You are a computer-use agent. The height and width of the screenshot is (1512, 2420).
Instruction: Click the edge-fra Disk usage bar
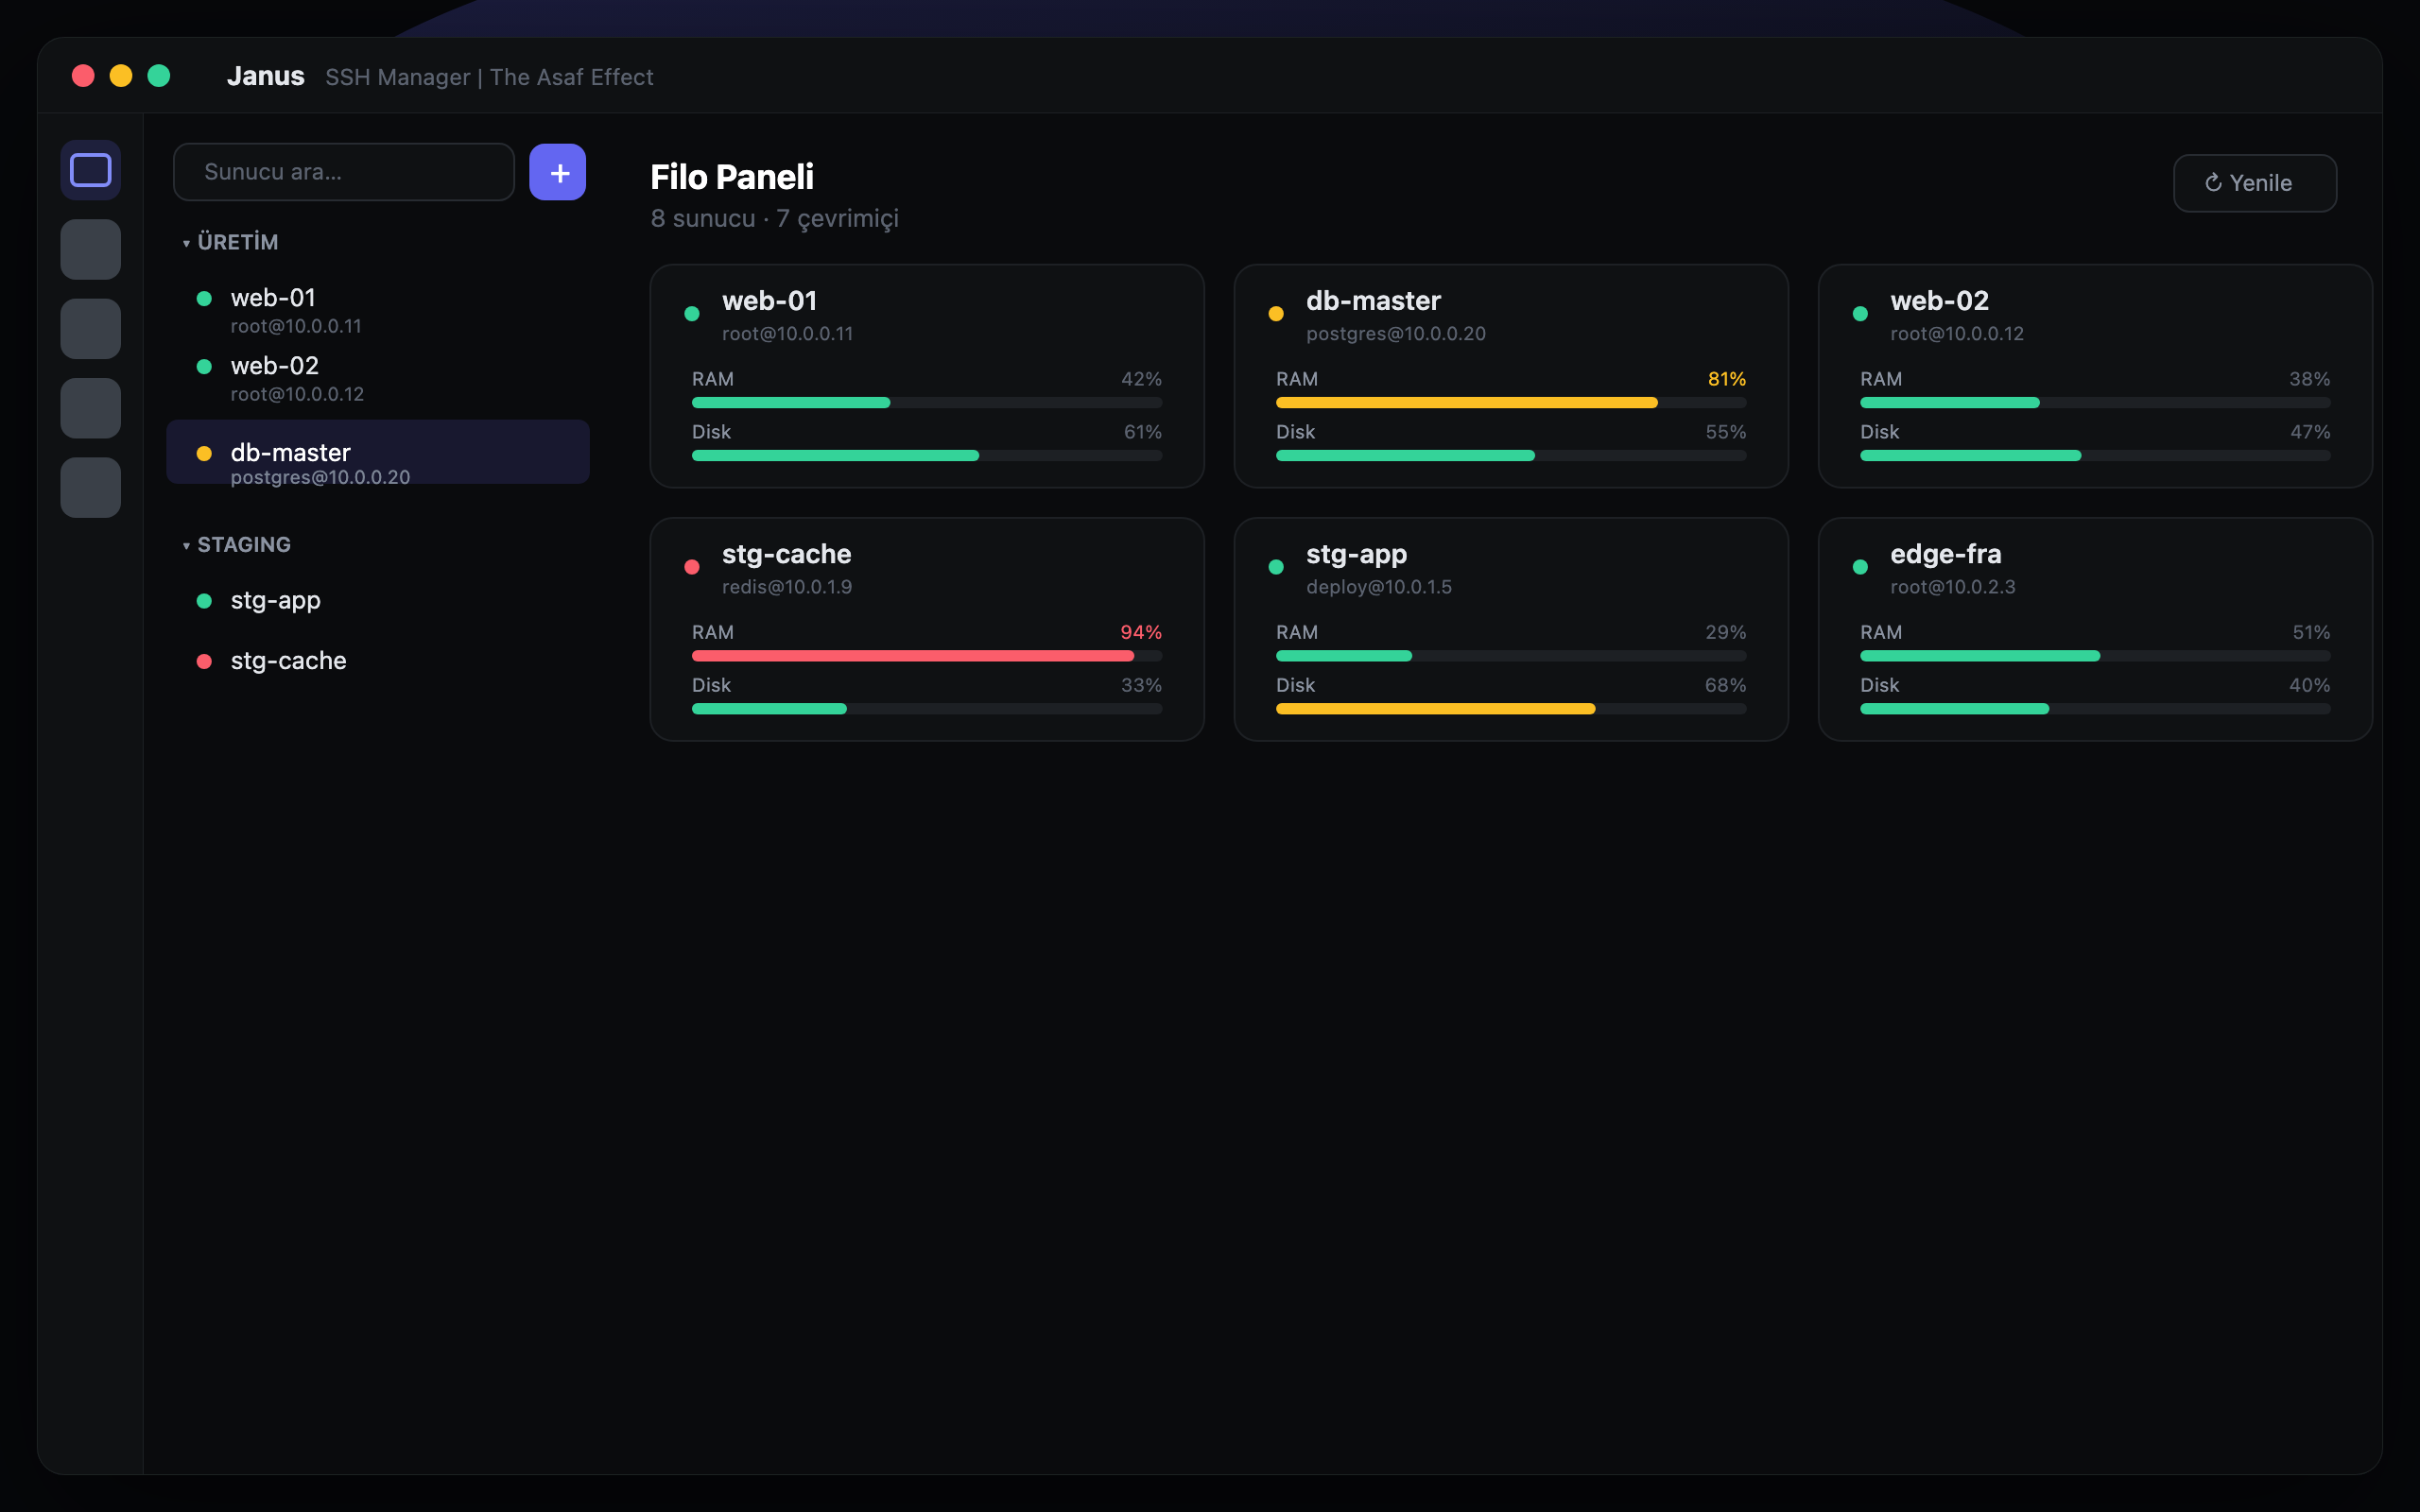(x=2095, y=709)
